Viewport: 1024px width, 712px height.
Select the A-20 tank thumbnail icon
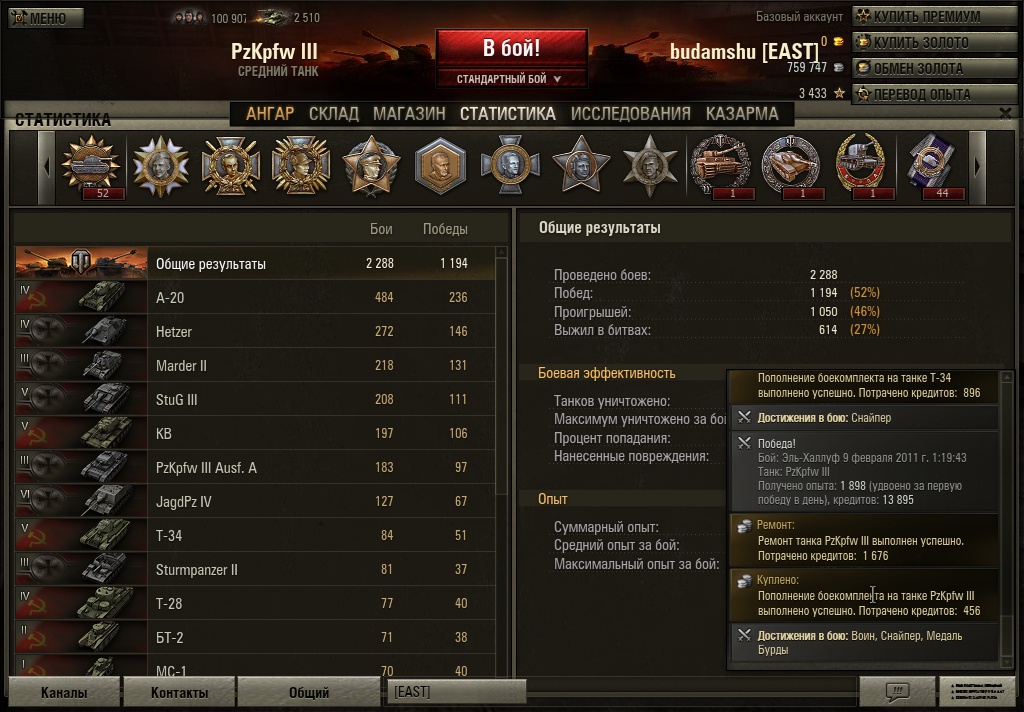81,297
